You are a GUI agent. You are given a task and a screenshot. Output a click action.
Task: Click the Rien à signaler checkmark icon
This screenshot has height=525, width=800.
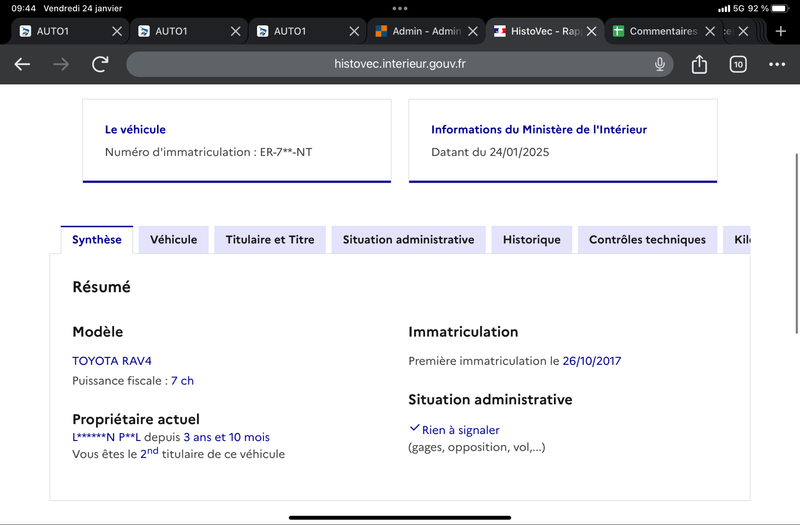tap(415, 428)
